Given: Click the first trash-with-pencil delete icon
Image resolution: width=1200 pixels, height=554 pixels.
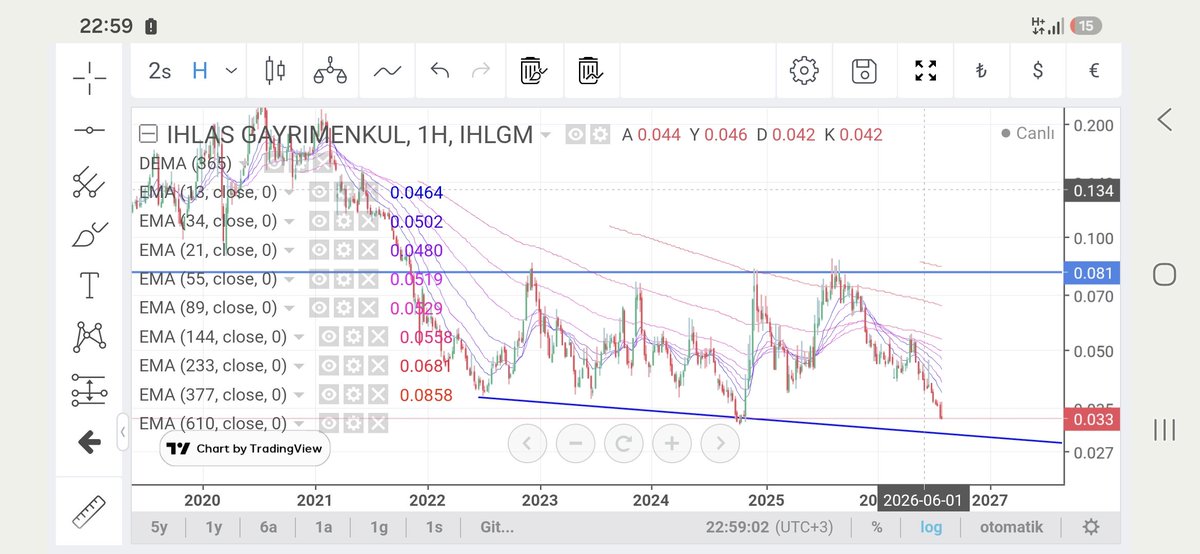Looking at the screenshot, I should 531,71.
